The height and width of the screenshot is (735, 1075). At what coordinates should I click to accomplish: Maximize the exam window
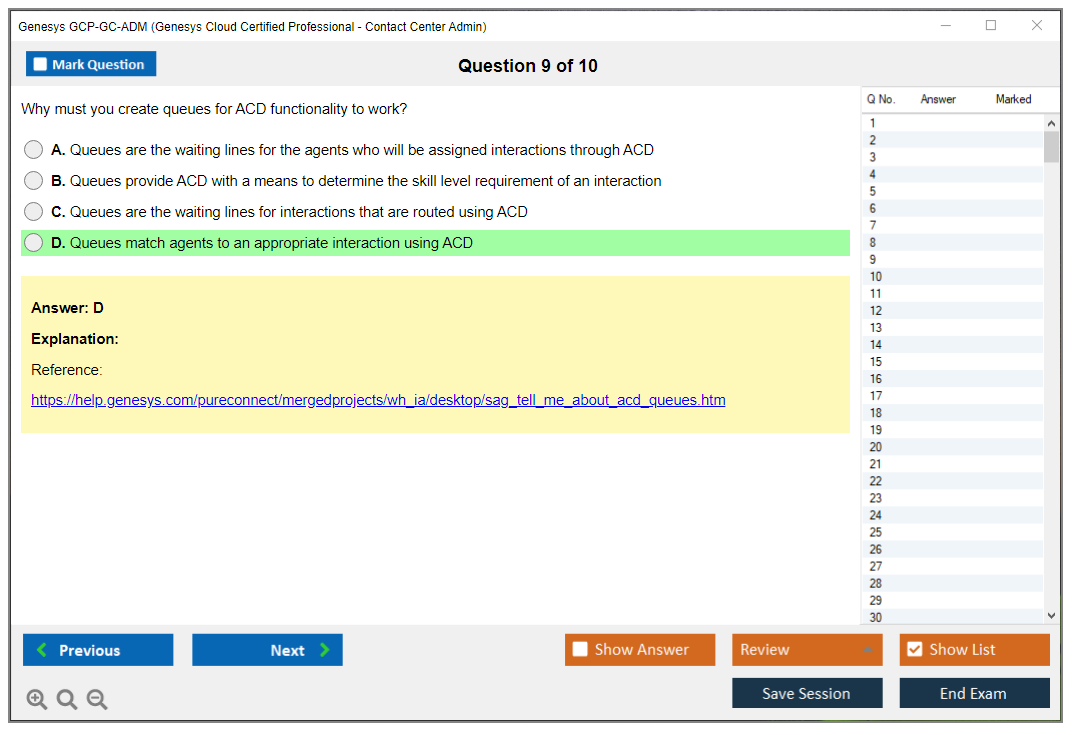pos(991,26)
